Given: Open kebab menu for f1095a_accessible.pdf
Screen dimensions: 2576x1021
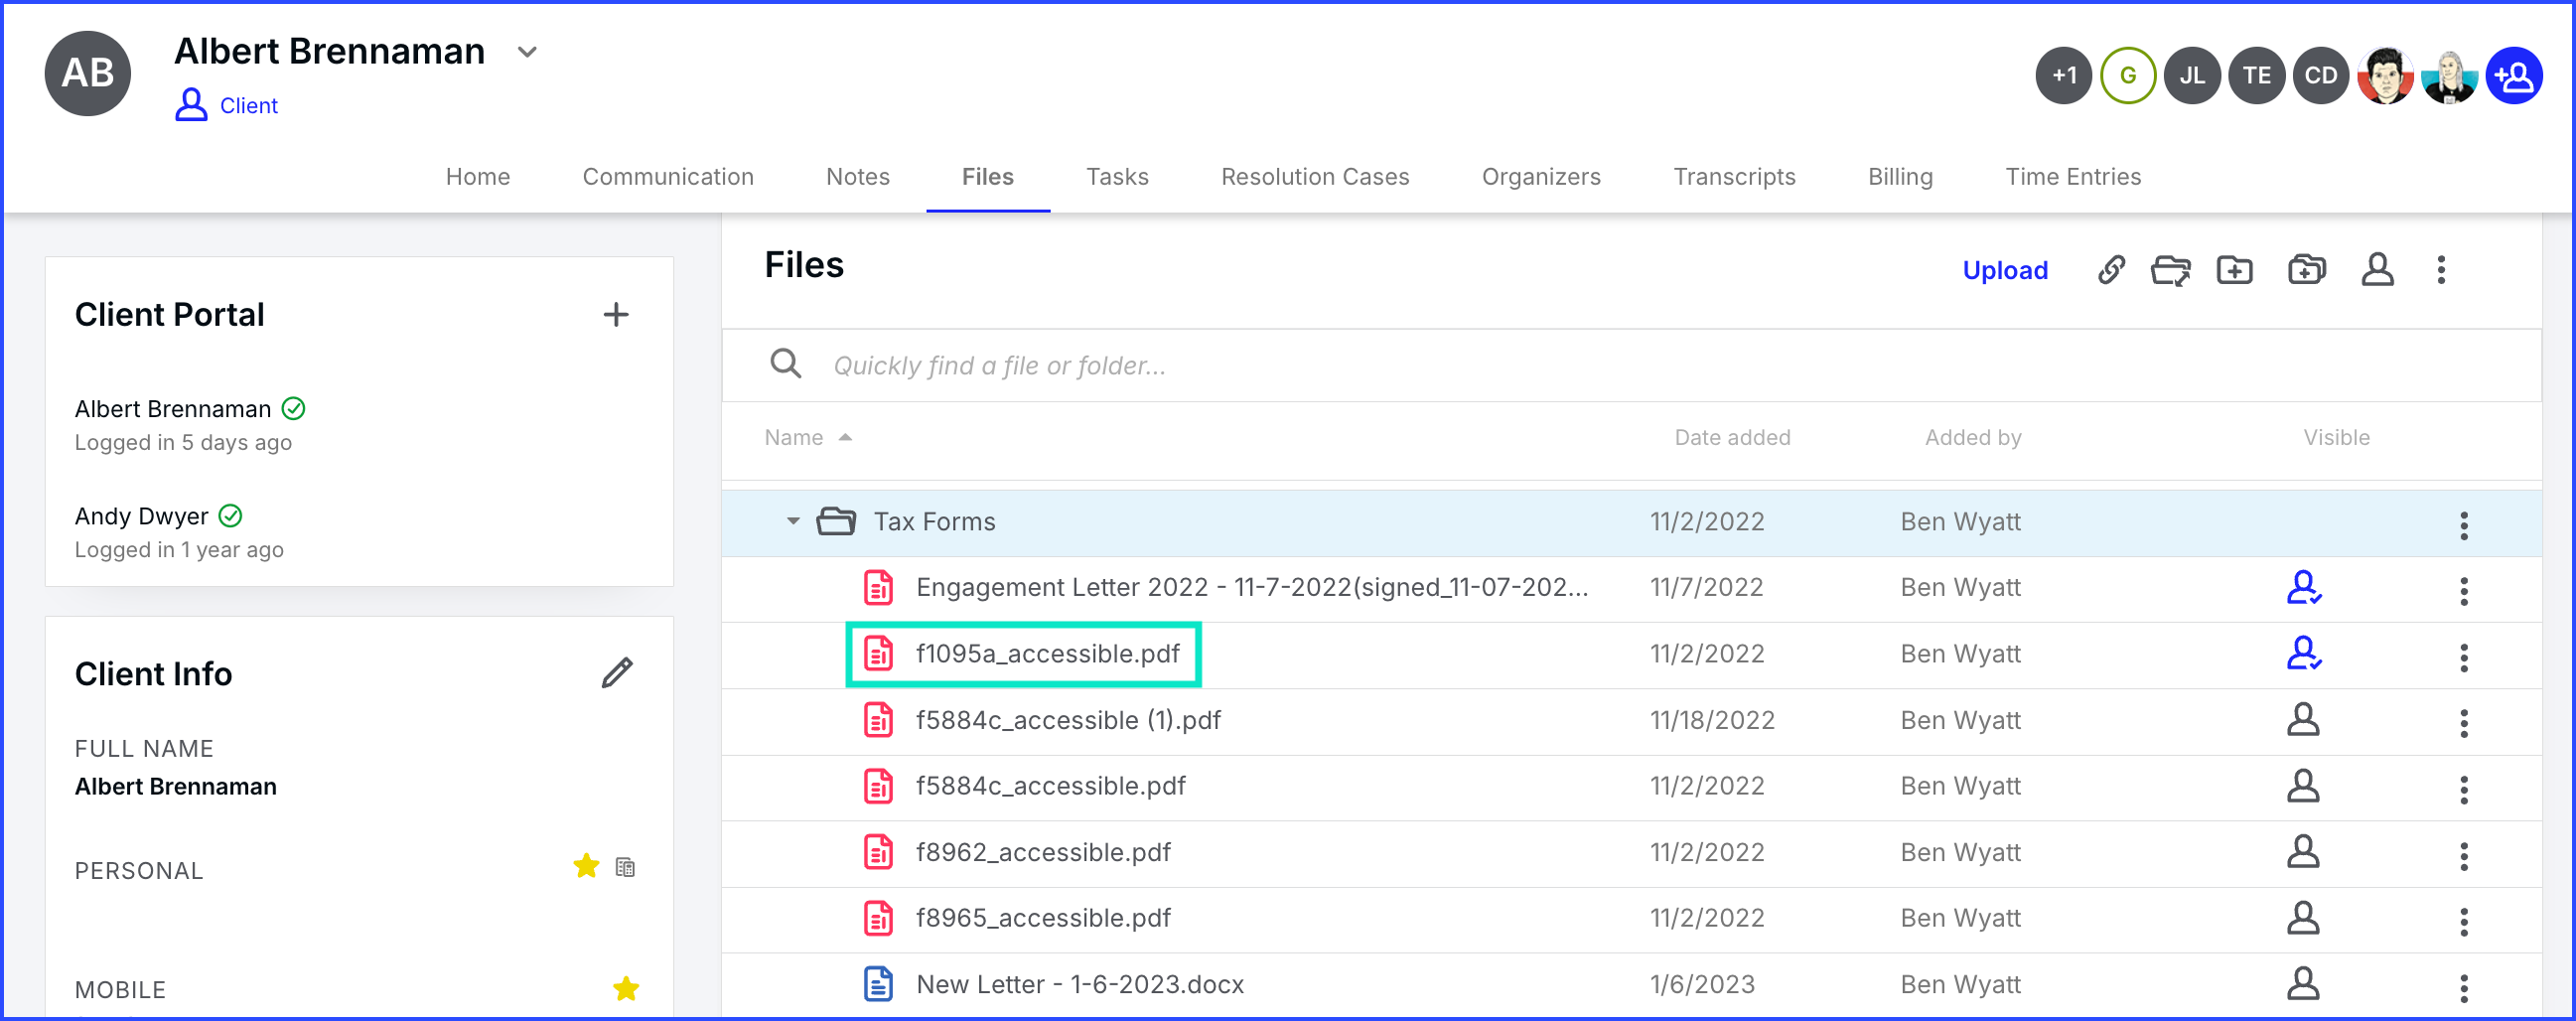Looking at the screenshot, I should (2463, 657).
